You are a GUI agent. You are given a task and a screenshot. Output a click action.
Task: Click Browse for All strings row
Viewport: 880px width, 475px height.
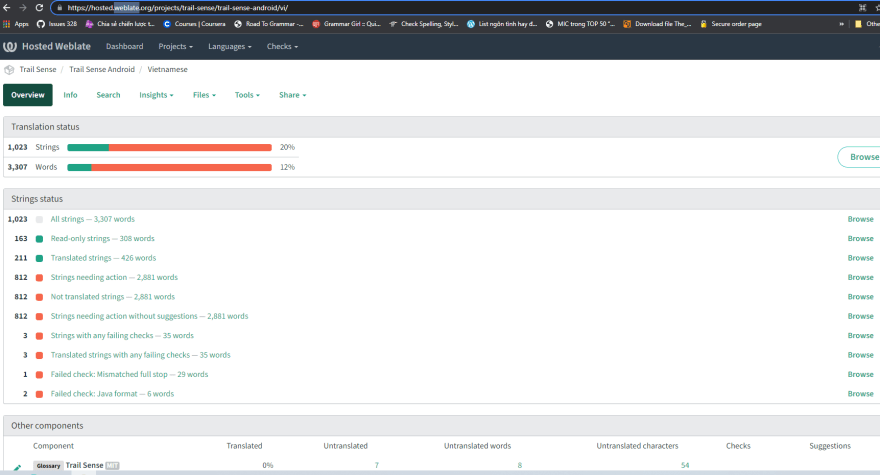tap(860, 220)
